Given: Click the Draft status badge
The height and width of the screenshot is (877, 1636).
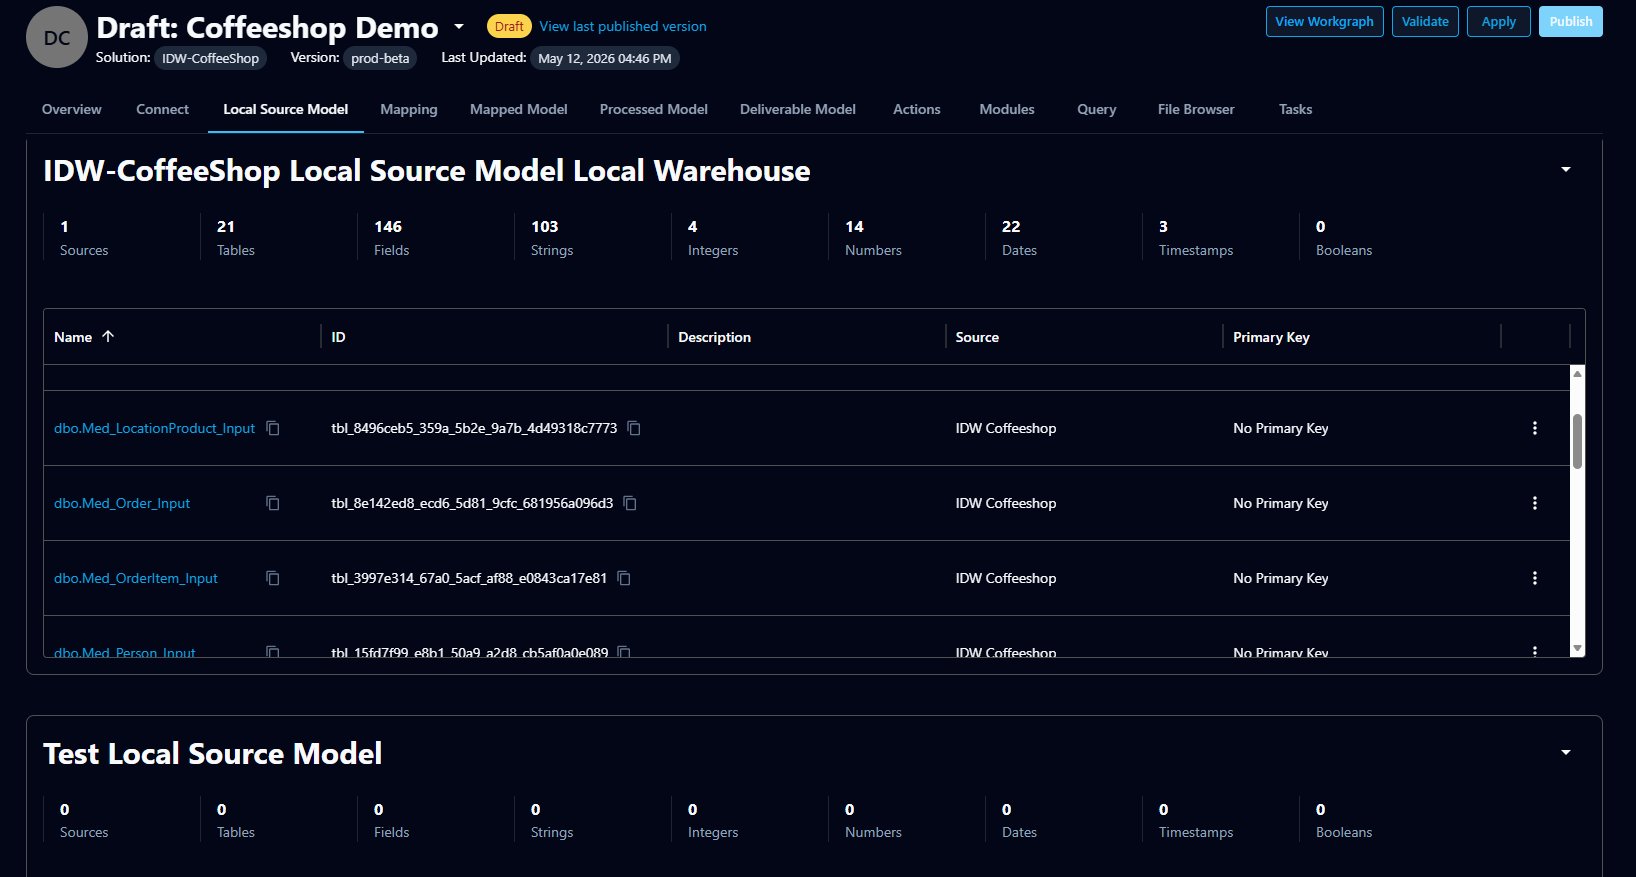Looking at the screenshot, I should (x=509, y=27).
